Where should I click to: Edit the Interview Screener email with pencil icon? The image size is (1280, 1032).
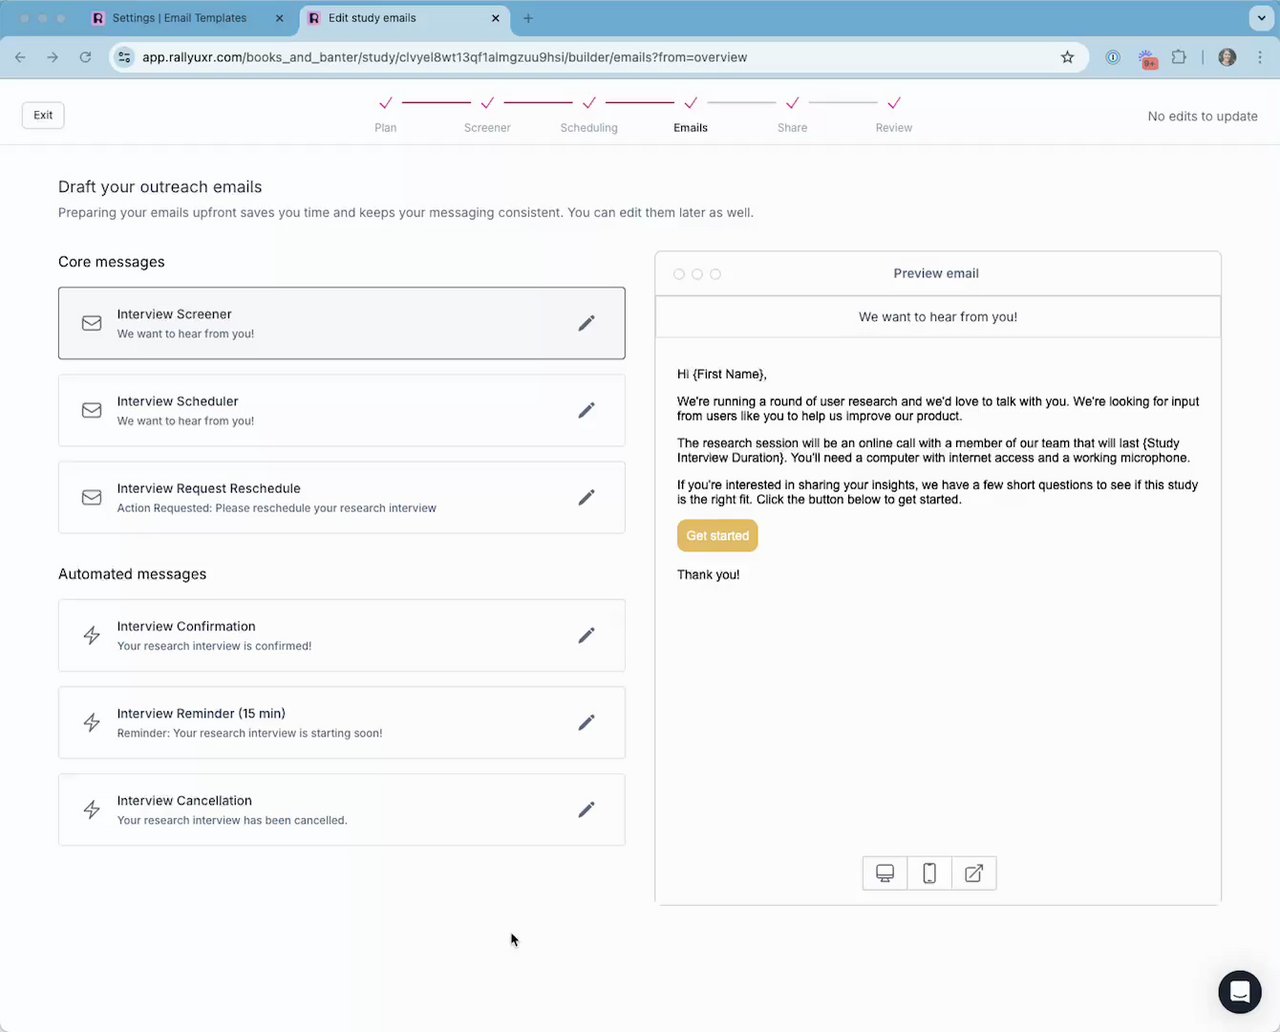pyautogui.click(x=586, y=323)
